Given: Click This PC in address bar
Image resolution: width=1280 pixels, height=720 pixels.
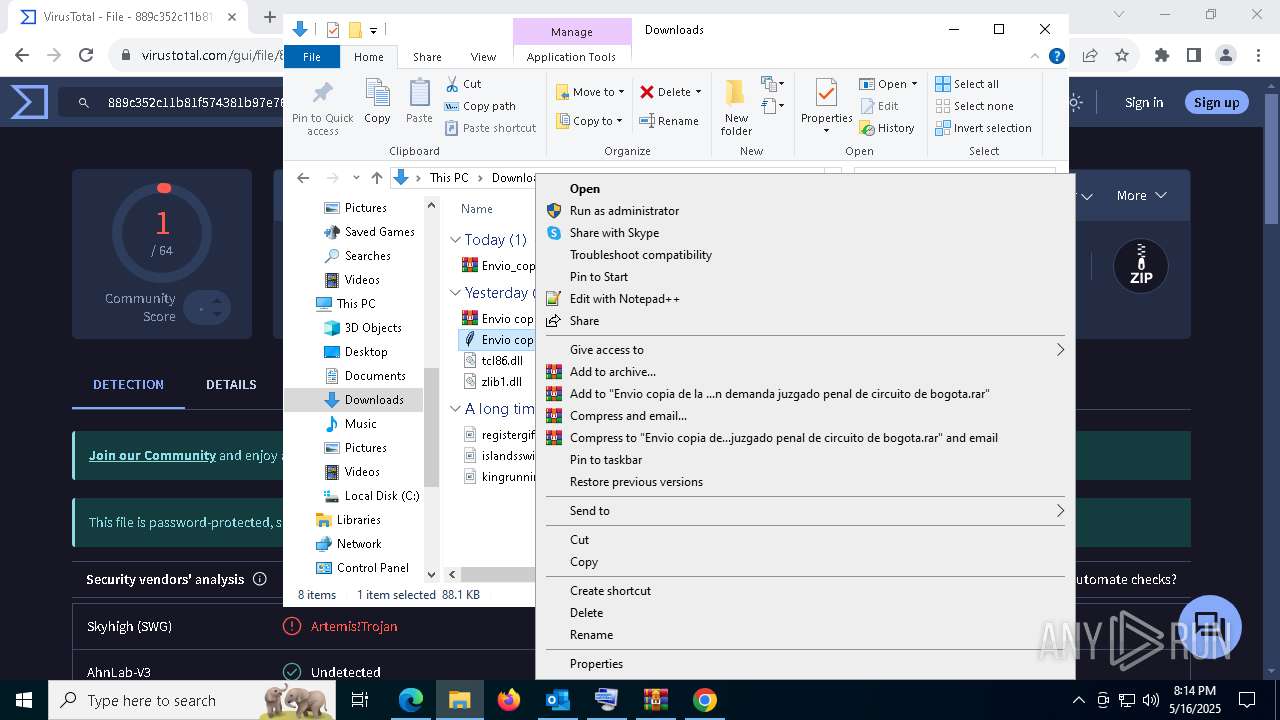Looking at the screenshot, I should click(449, 178).
